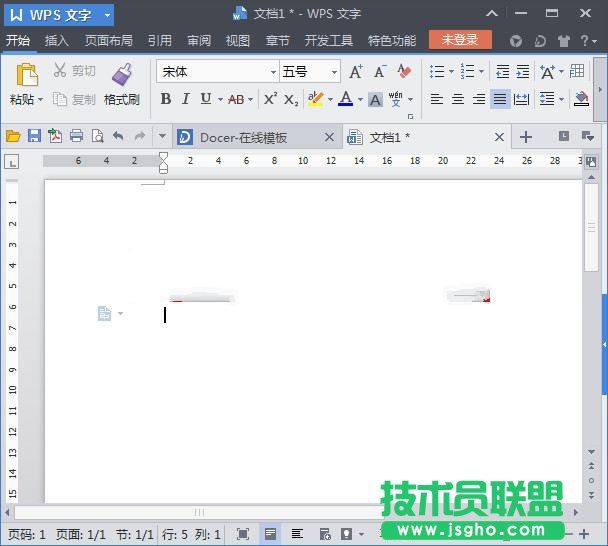Click the open folder icon
This screenshot has width=608, height=546.
13,136
